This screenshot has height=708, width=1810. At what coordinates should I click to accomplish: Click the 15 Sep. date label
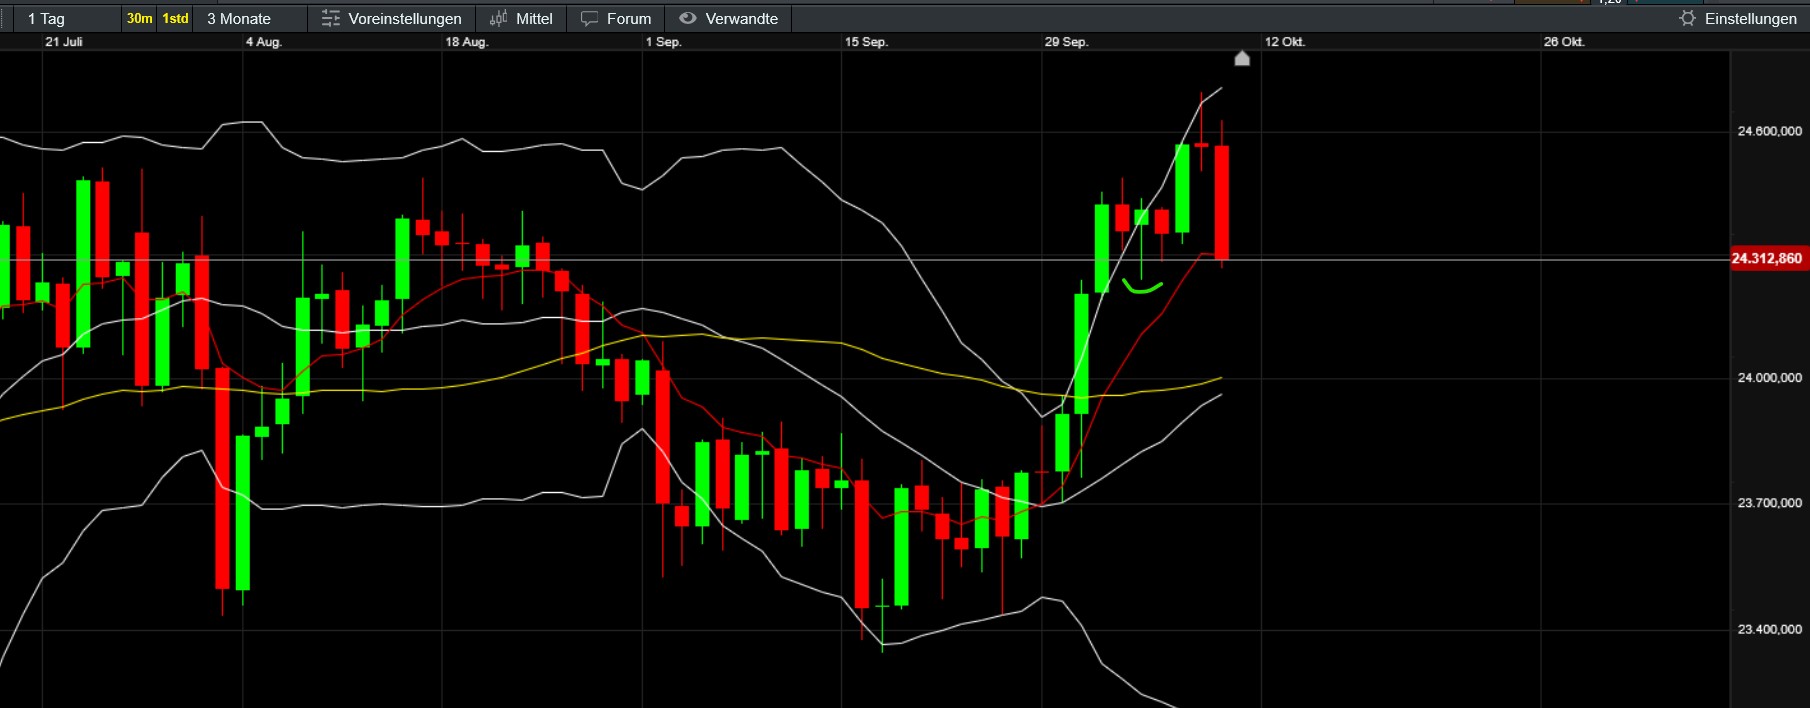click(x=866, y=42)
